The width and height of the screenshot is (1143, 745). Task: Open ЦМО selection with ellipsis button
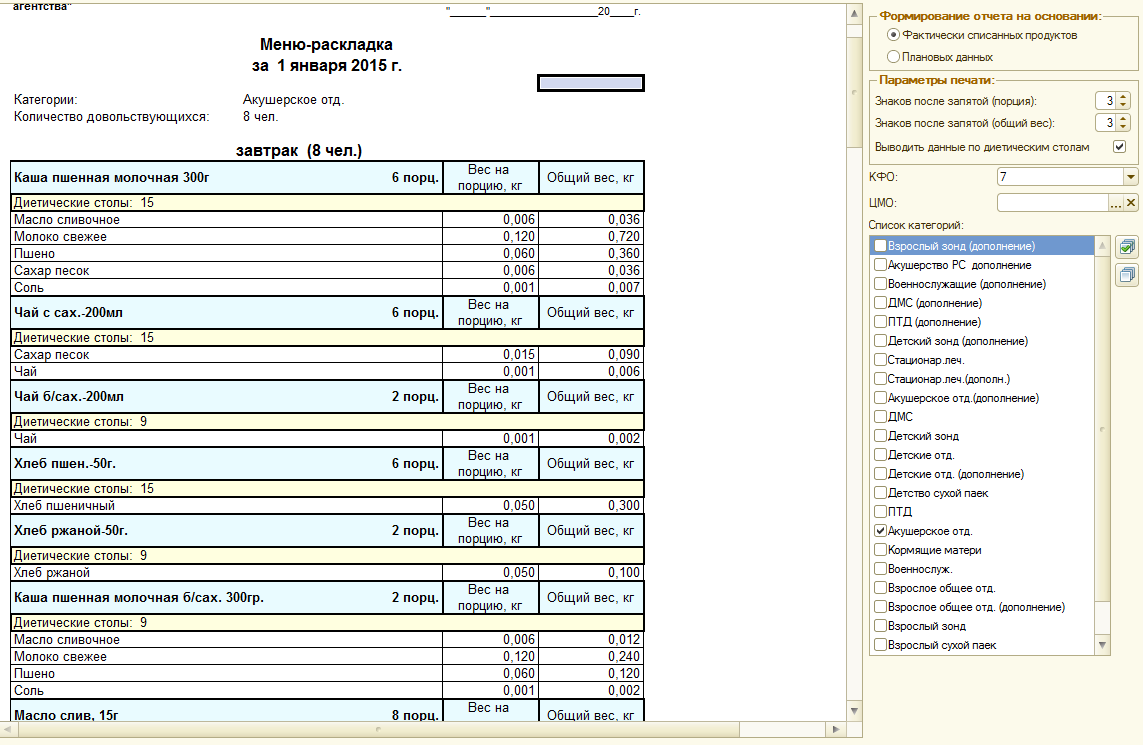(x=1117, y=203)
